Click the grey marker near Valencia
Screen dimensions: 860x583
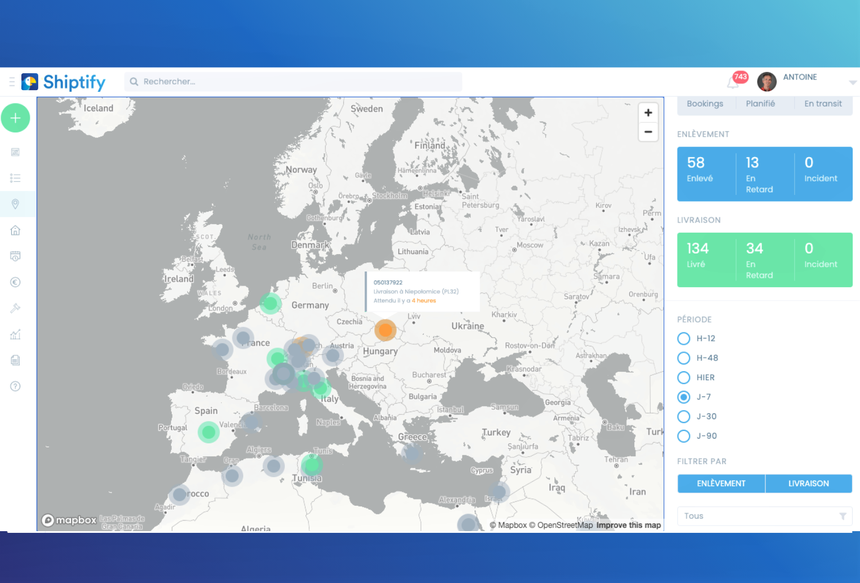coord(251,422)
